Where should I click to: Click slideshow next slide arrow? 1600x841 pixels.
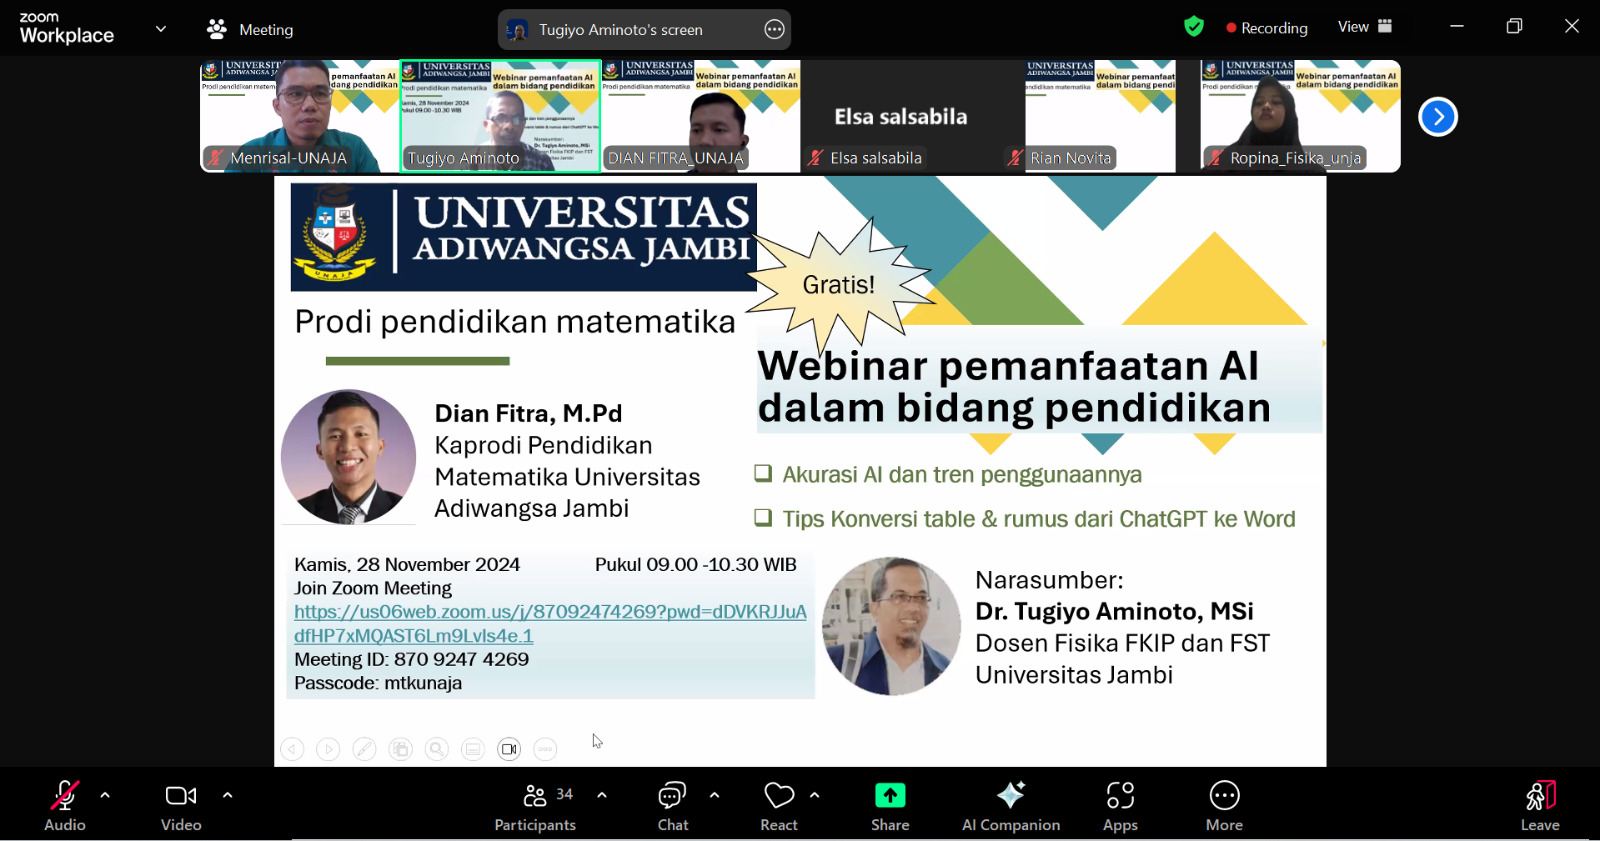click(328, 749)
